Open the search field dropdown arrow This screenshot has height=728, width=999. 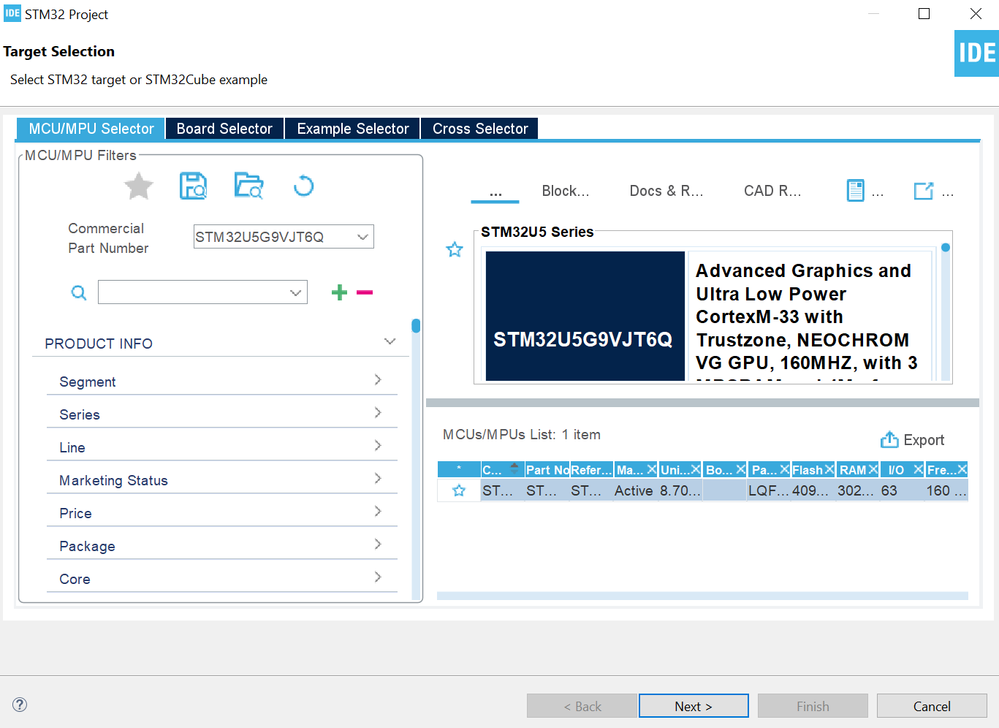(x=296, y=292)
